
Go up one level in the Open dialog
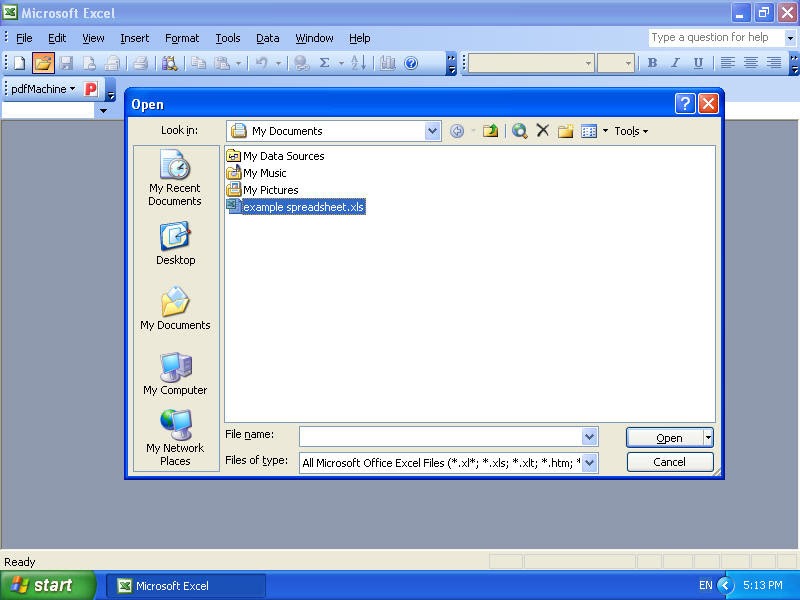(x=491, y=130)
